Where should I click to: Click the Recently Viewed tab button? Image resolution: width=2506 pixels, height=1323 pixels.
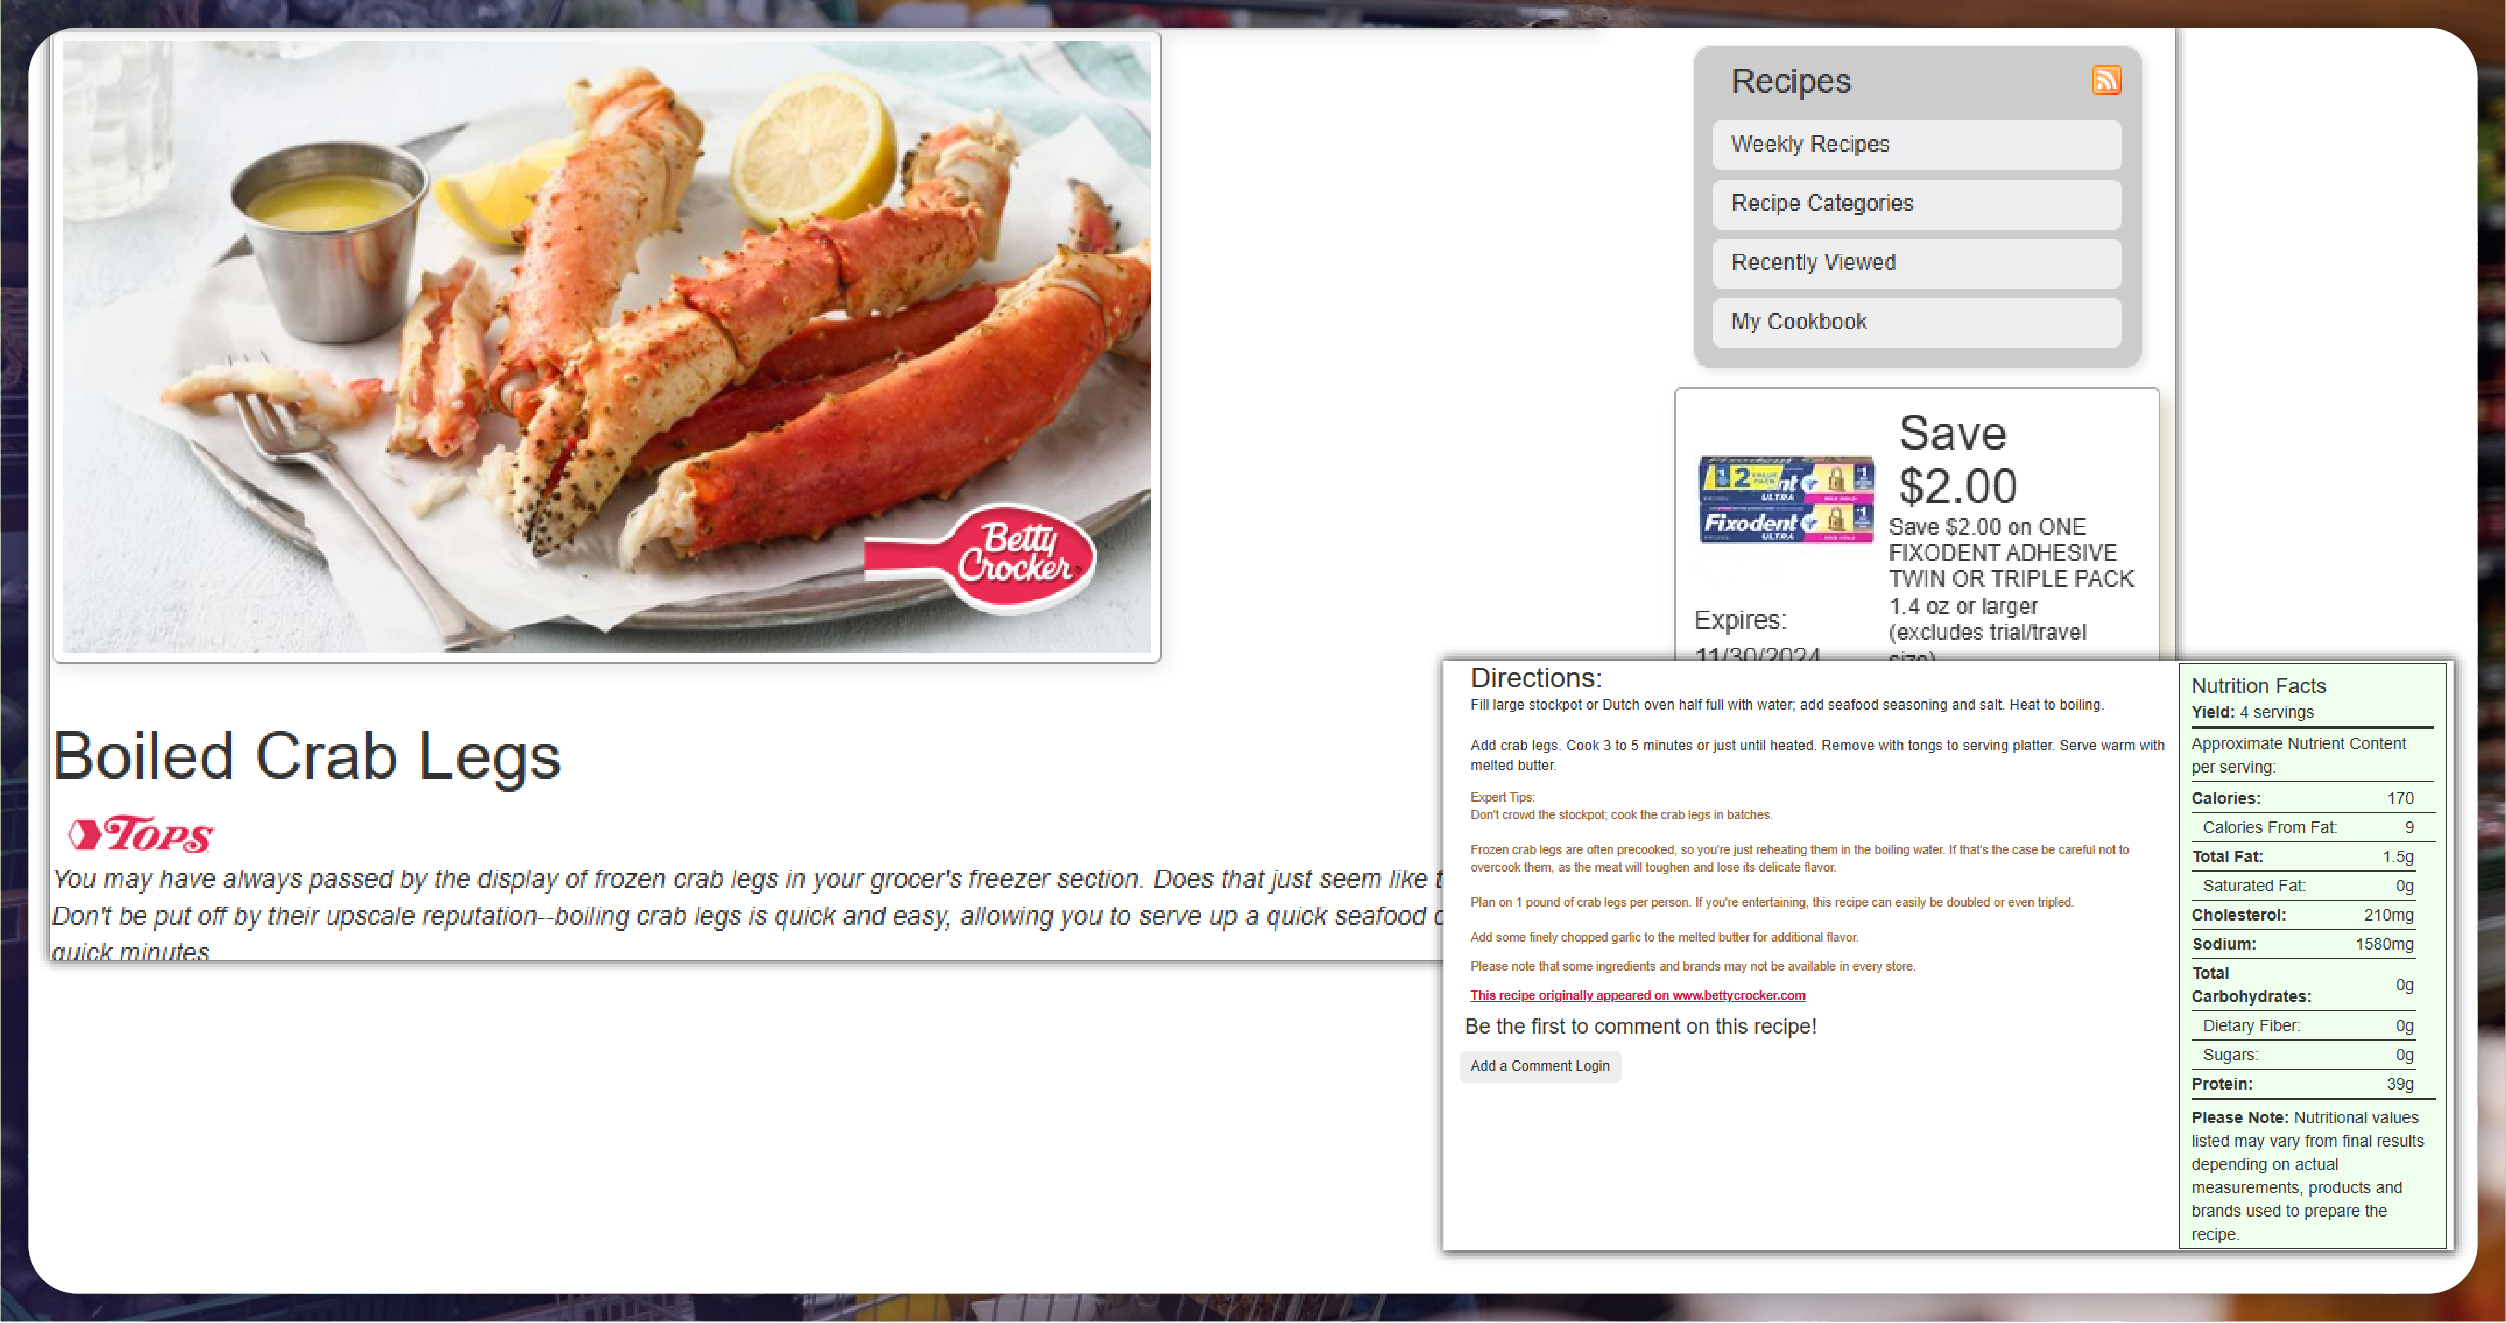point(1918,264)
